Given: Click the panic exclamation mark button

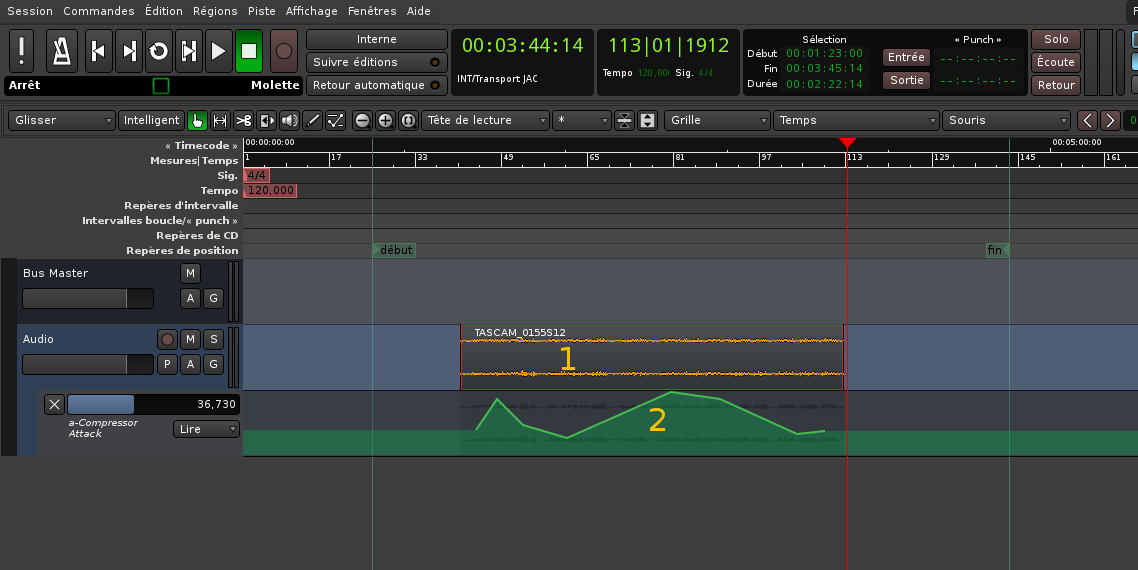Looking at the screenshot, I should pyautogui.click(x=23, y=50).
